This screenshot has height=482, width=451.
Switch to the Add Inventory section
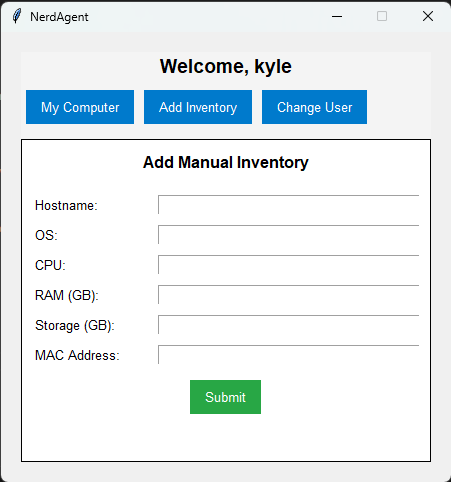point(198,107)
